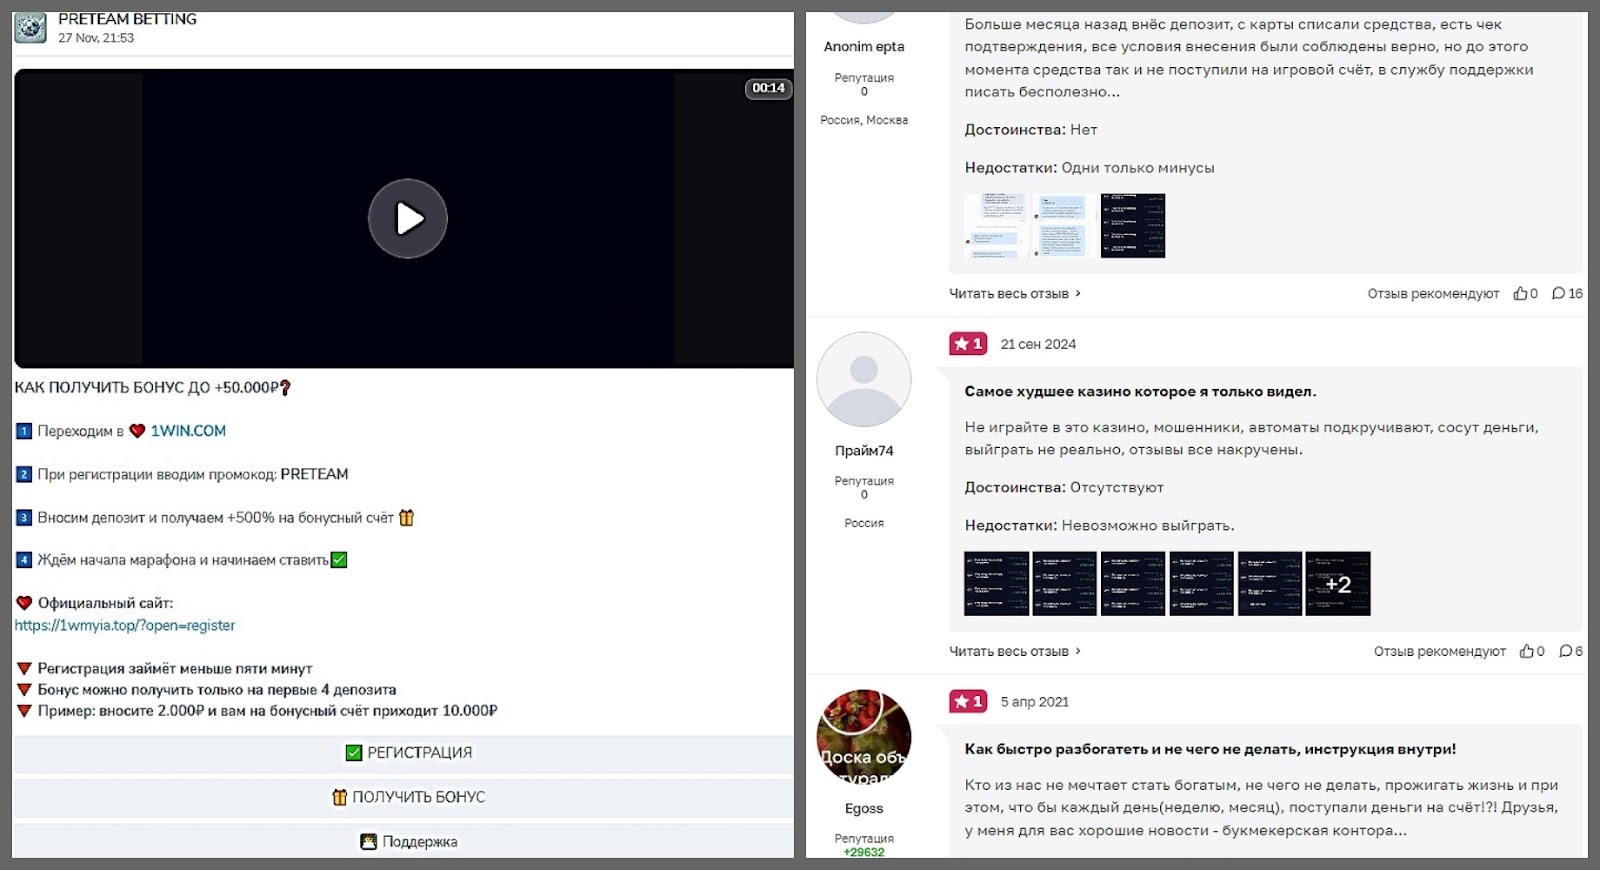This screenshot has height=870, width=1600.
Task: Click the number 2 step emoji
Action: (x=24, y=474)
